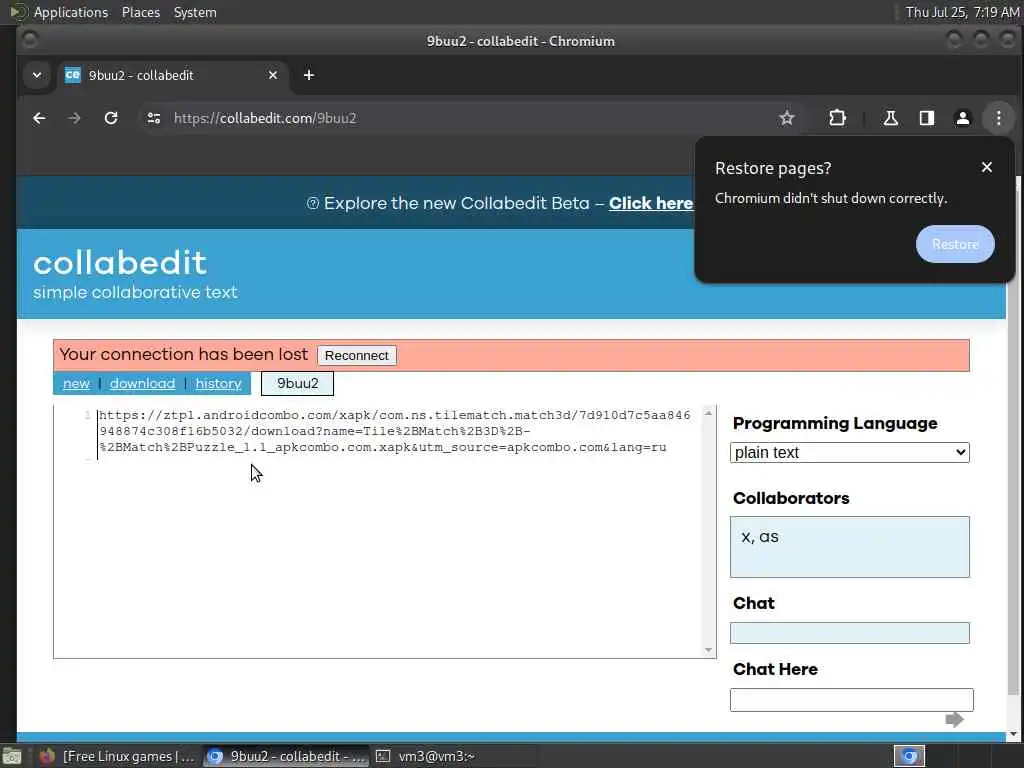Expand the tab search dropdown
Image resolution: width=1024 pixels, height=768 pixels.
pyautogui.click(x=37, y=75)
